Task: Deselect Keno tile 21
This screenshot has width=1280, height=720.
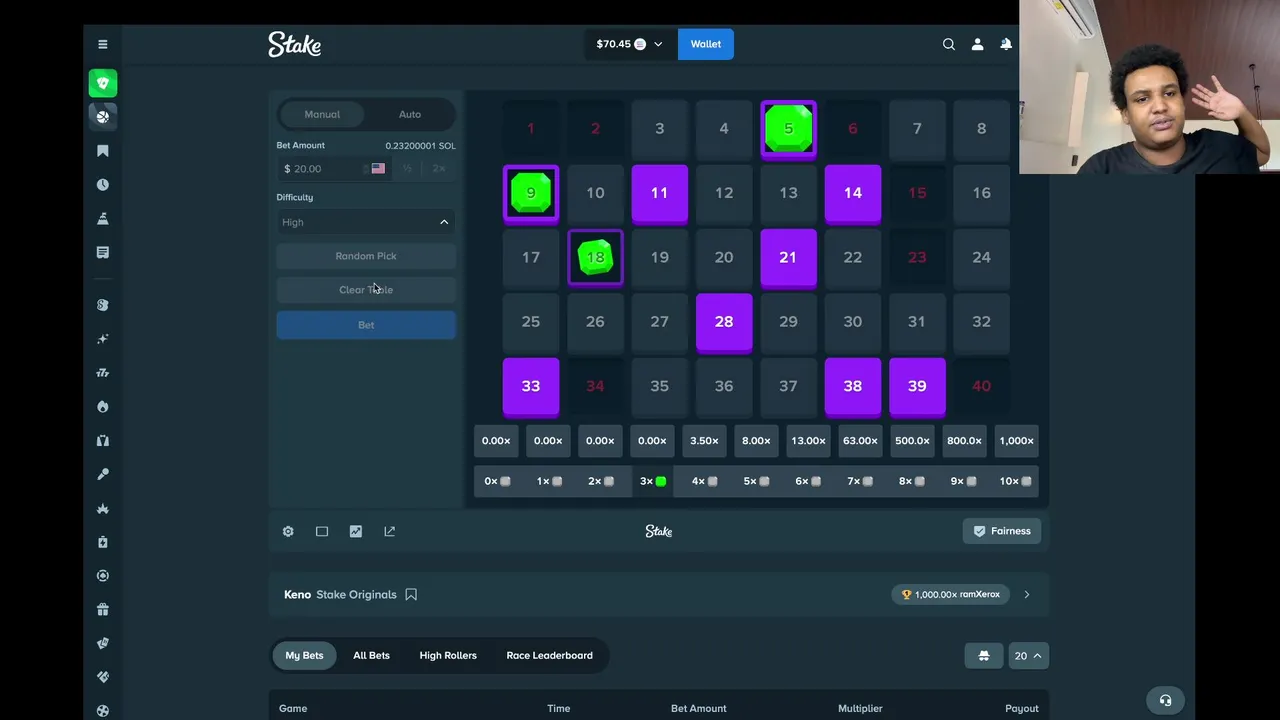Action: pos(788,258)
